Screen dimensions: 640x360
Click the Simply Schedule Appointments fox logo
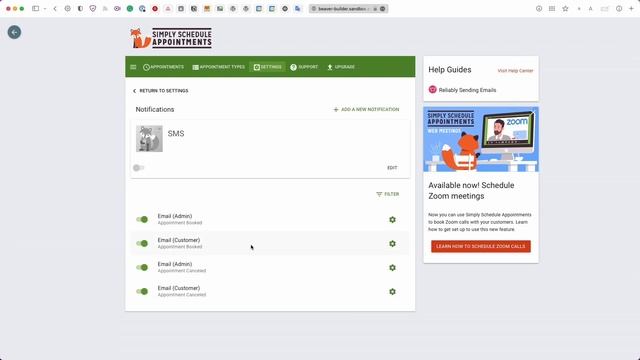click(171, 38)
